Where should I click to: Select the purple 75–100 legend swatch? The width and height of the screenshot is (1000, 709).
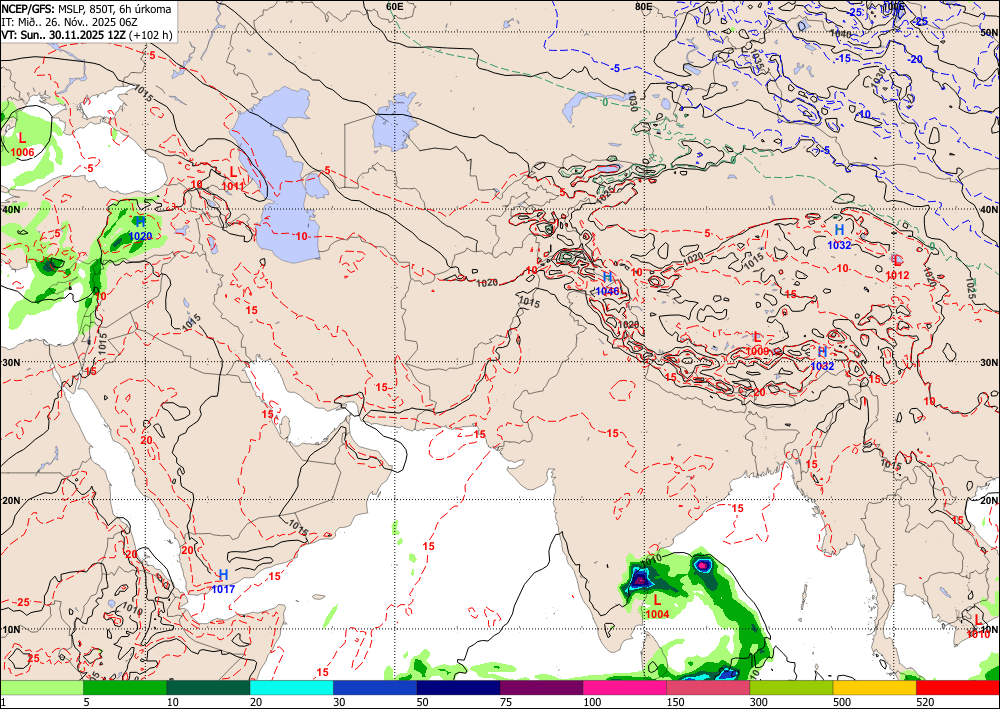541,688
